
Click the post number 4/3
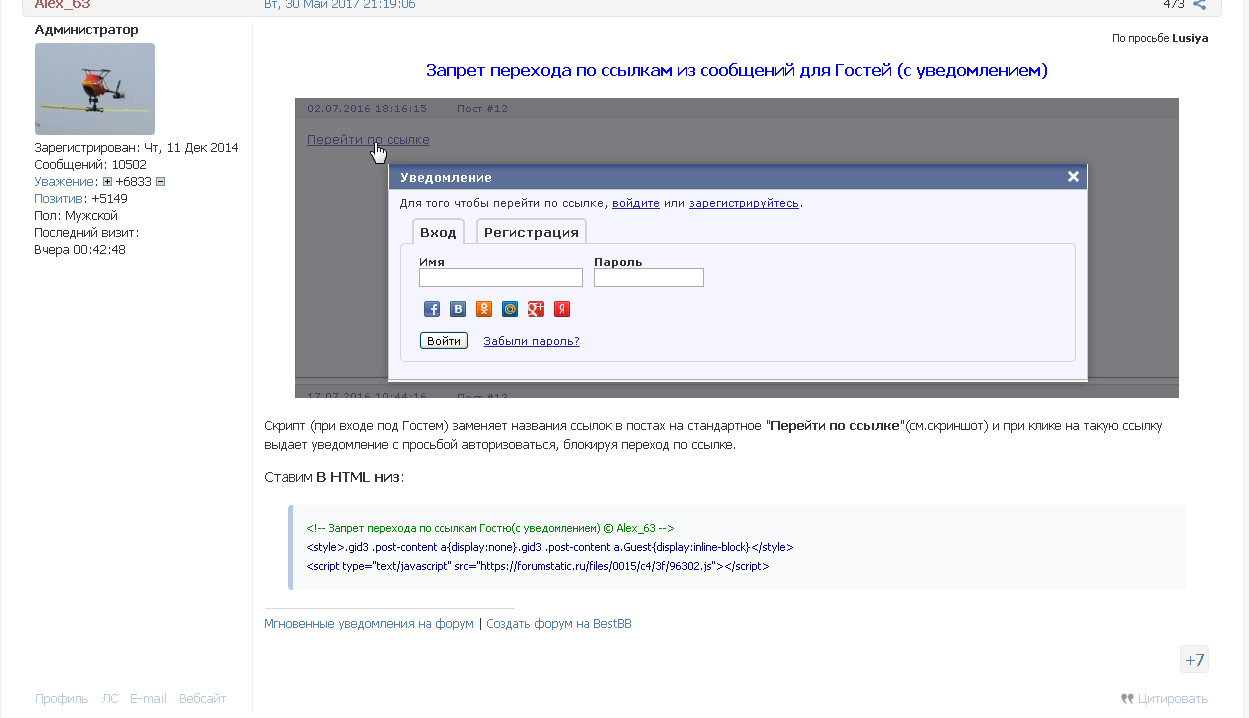pos(1174,5)
